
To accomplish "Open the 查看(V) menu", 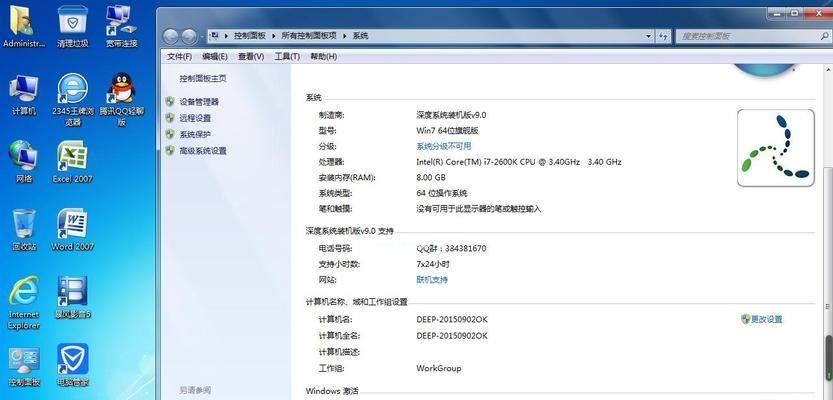I will click(251, 56).
